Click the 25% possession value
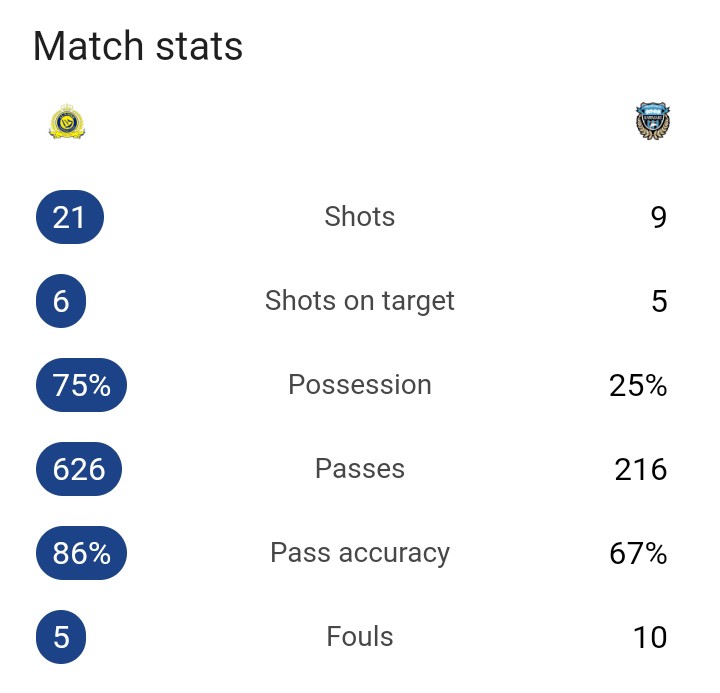Image resolution: width=720 pixels, height=693 pixels. tap(638, 385)
